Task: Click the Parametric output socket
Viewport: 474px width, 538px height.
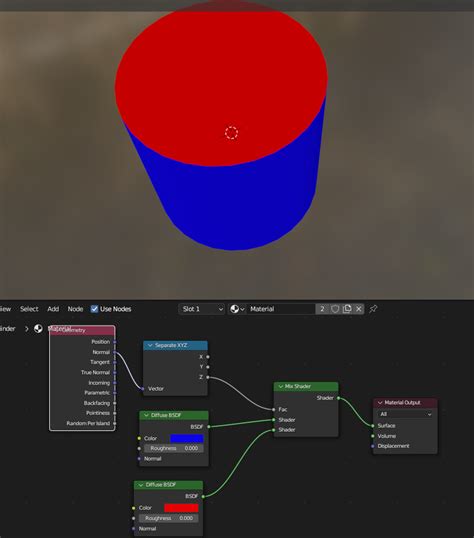Action: pyautogui.click(x=115, y=393)
